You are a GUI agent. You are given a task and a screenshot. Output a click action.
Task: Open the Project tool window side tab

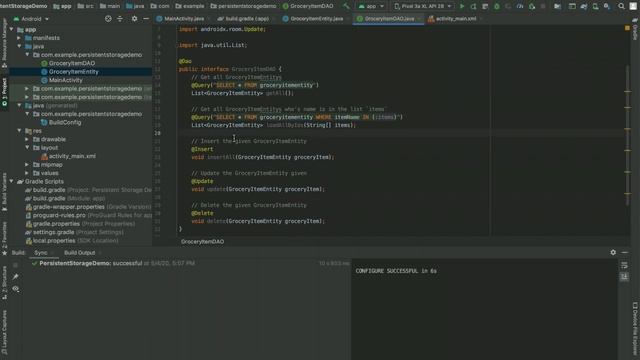click(4, 92)
